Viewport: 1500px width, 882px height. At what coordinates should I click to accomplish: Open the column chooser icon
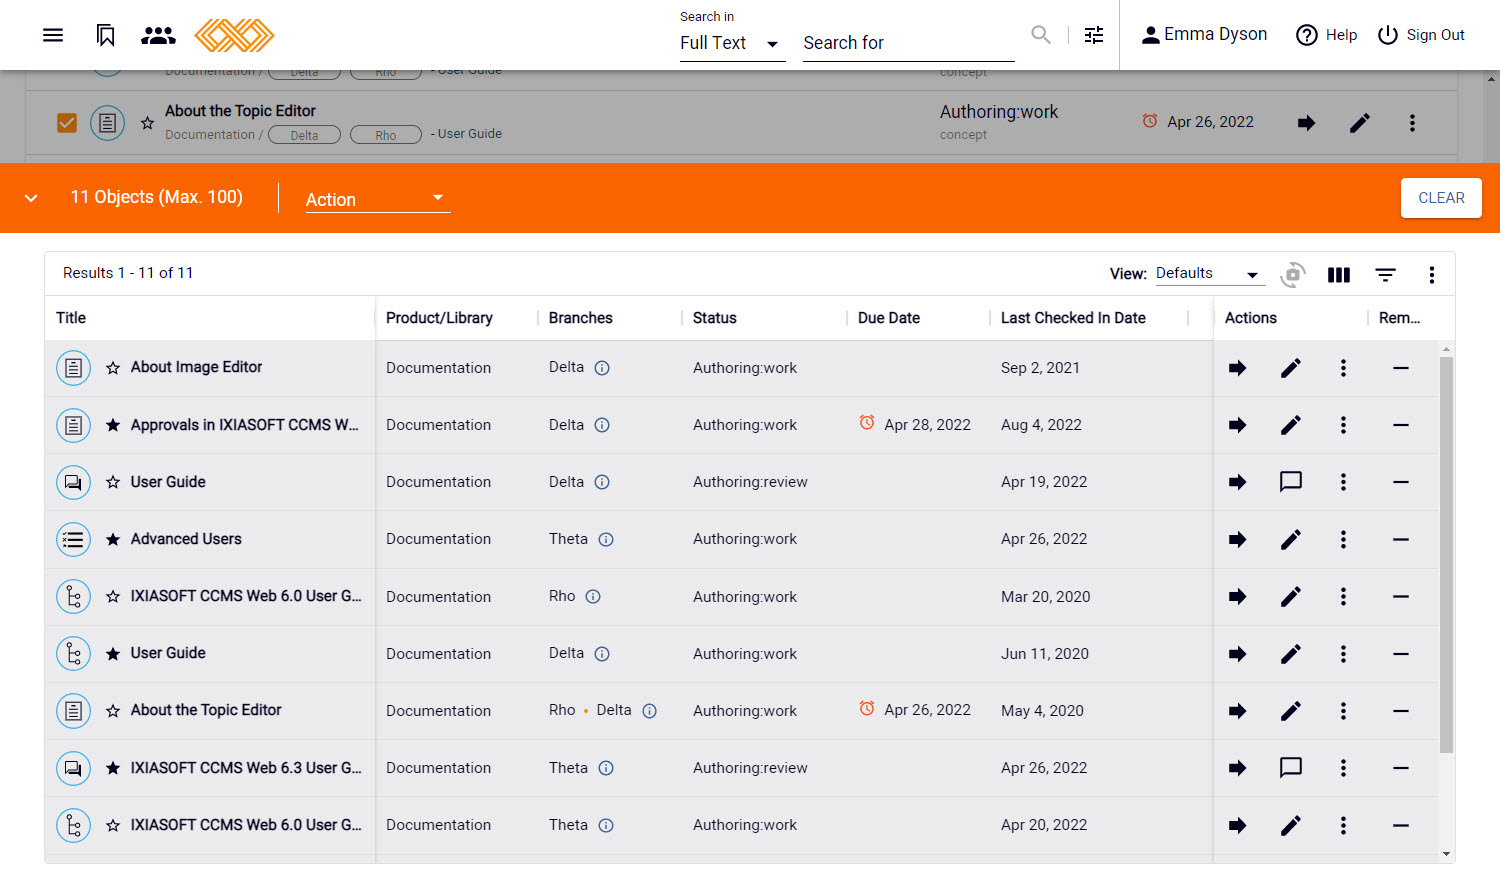[1339, 275]
